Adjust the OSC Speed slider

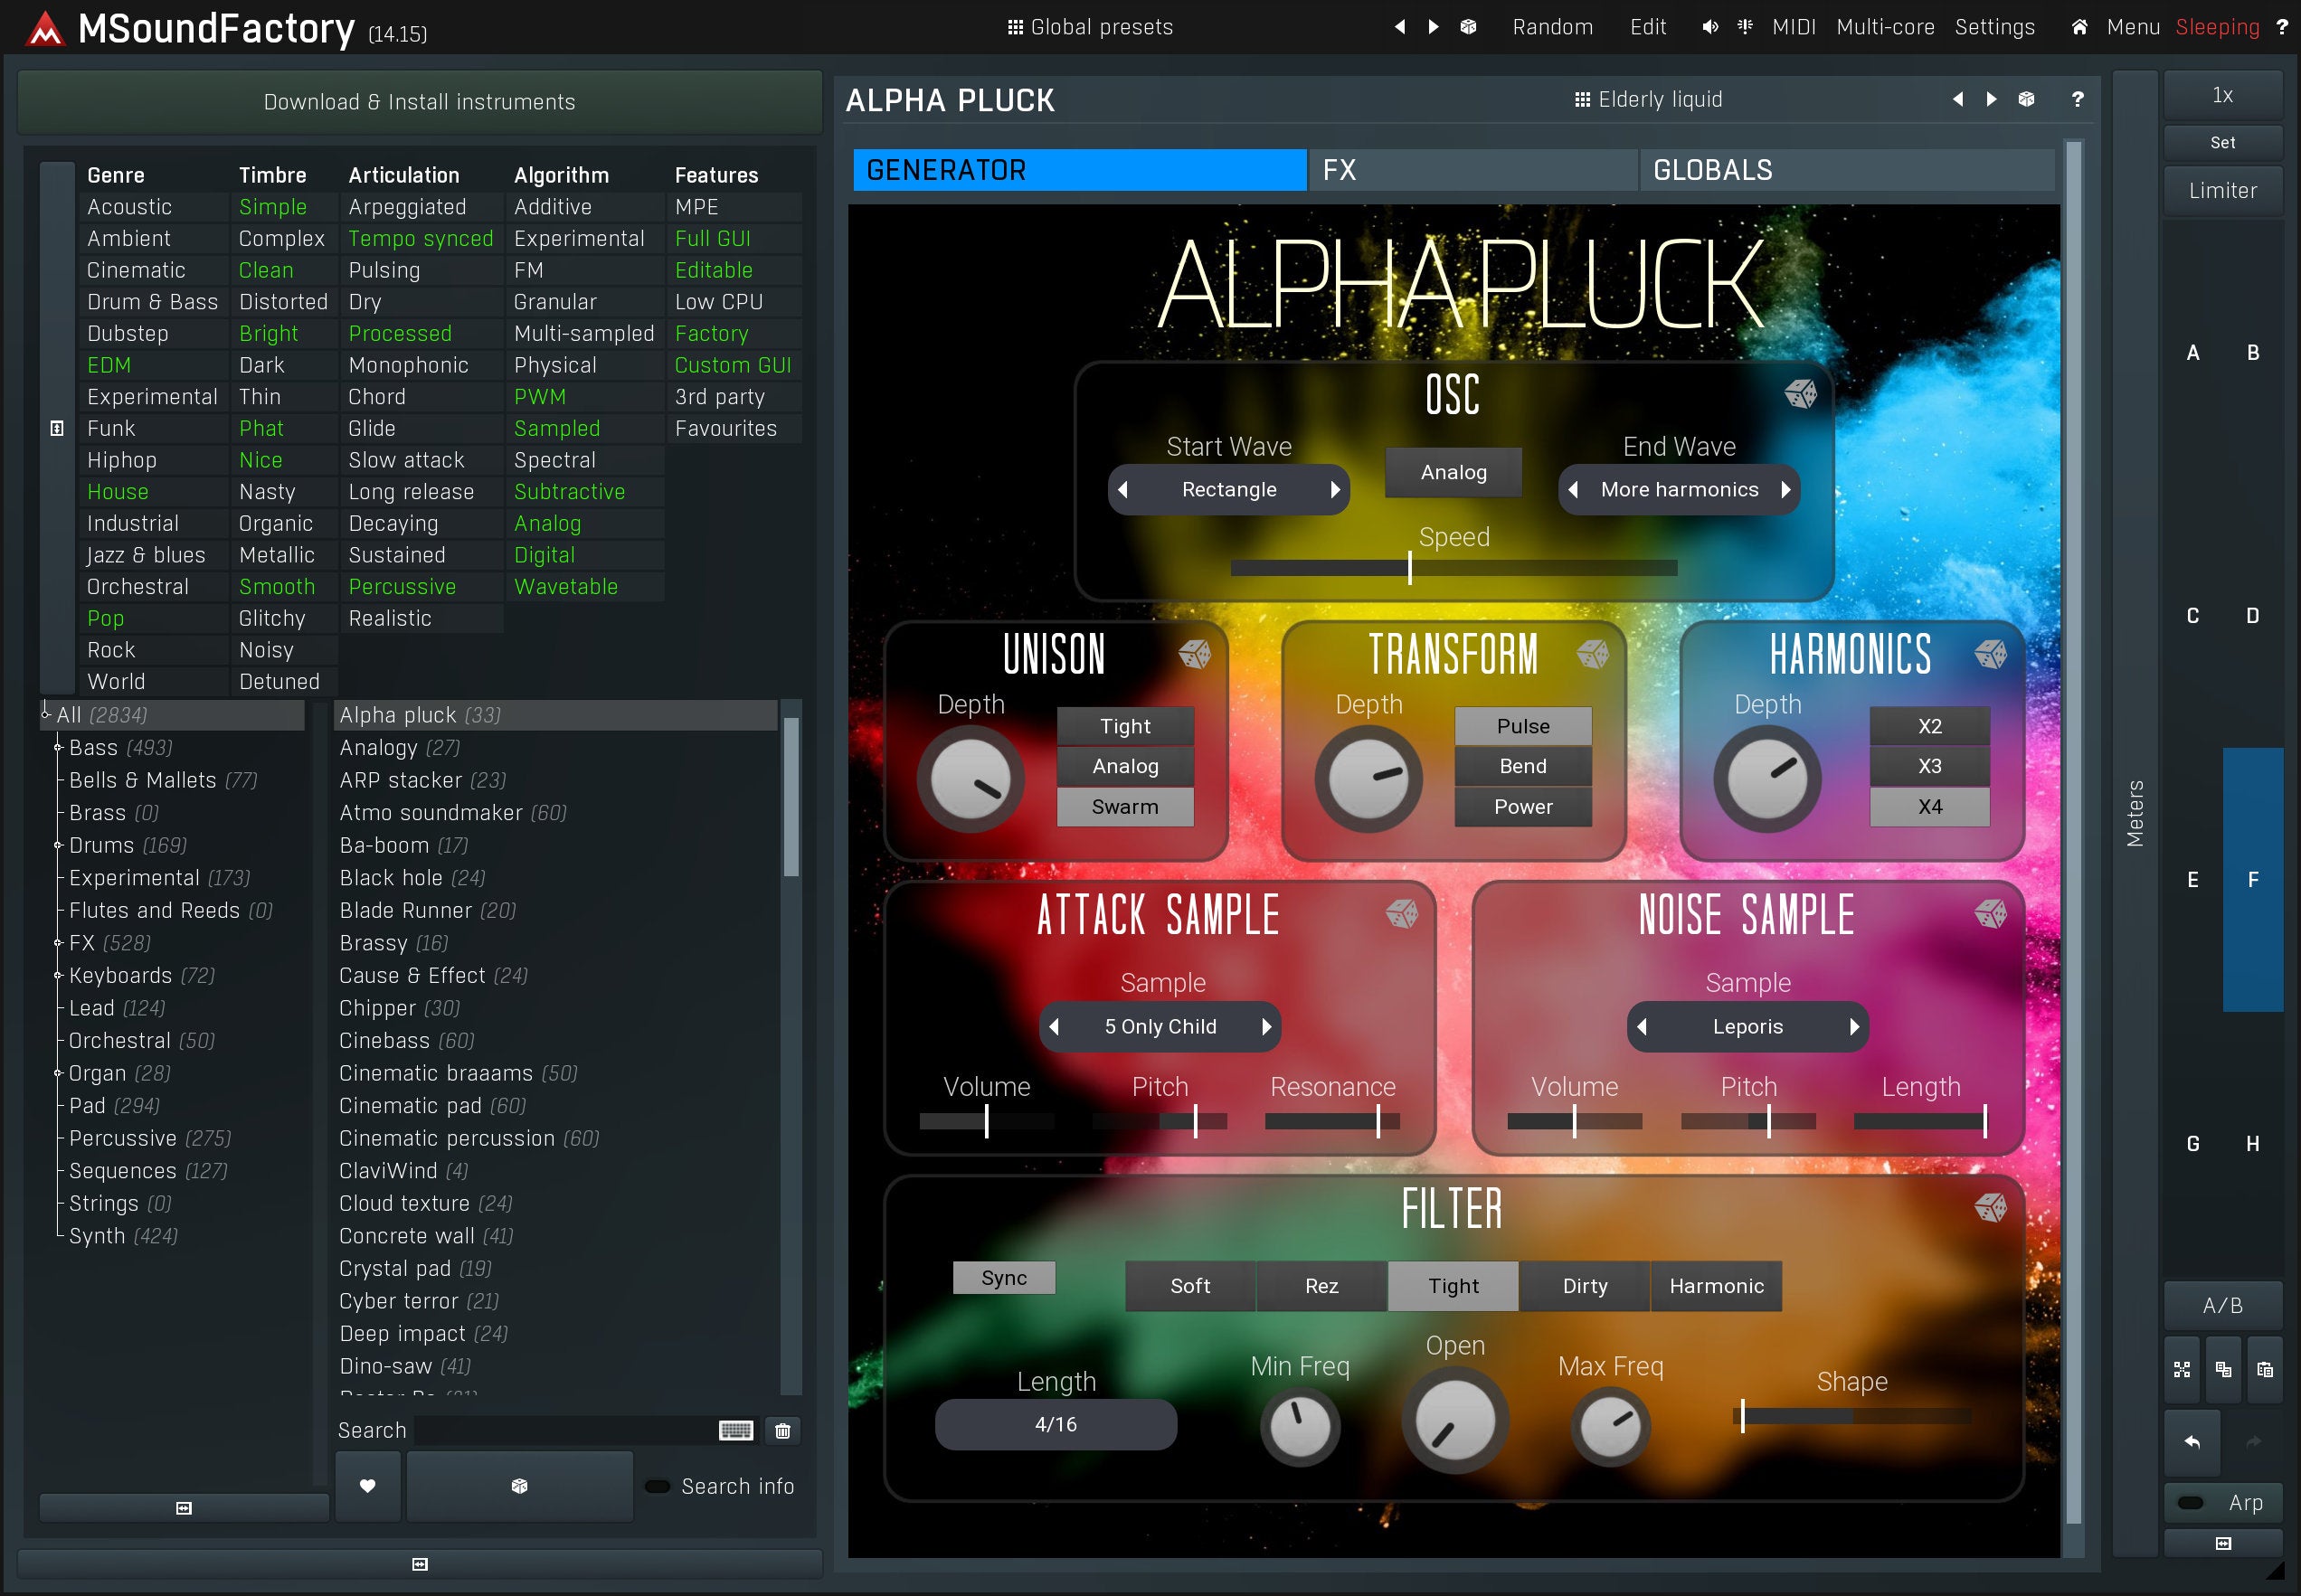tap(1409, 568)
